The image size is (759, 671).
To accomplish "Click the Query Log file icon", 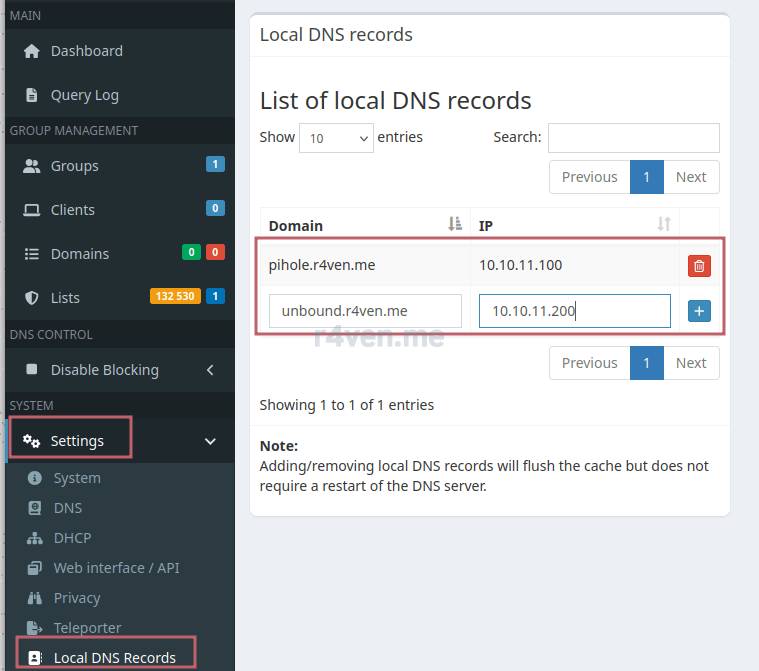I will (32, 95).
